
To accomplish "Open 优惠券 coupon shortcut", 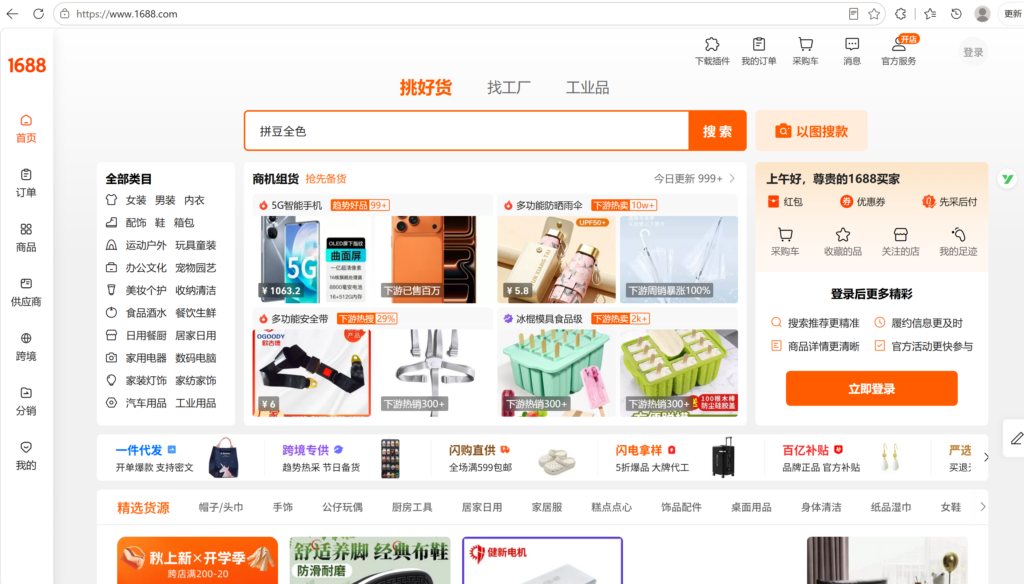I will (x=863, y=202).
